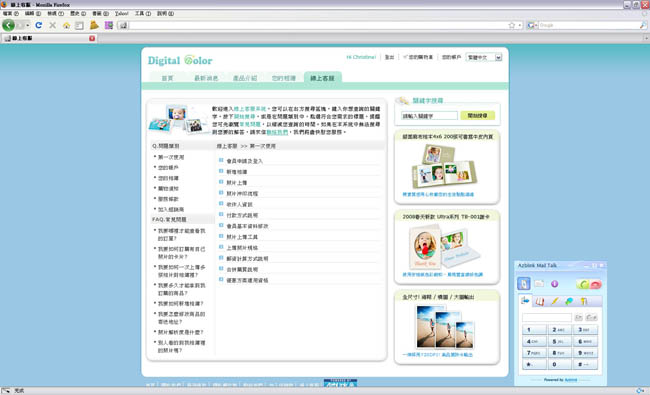Open the photo book promotional thumbnail
650x395 pixels.
pyautogui.click(x=444, y=166)
